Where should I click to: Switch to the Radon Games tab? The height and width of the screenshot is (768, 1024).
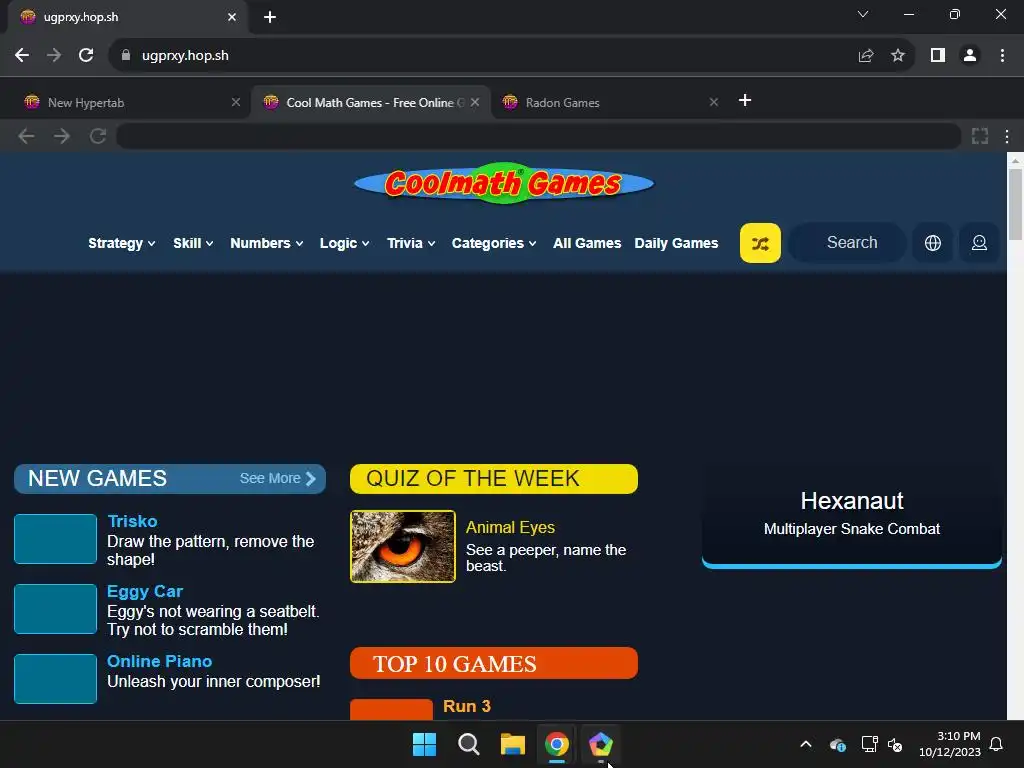click(x=607, y=103)
